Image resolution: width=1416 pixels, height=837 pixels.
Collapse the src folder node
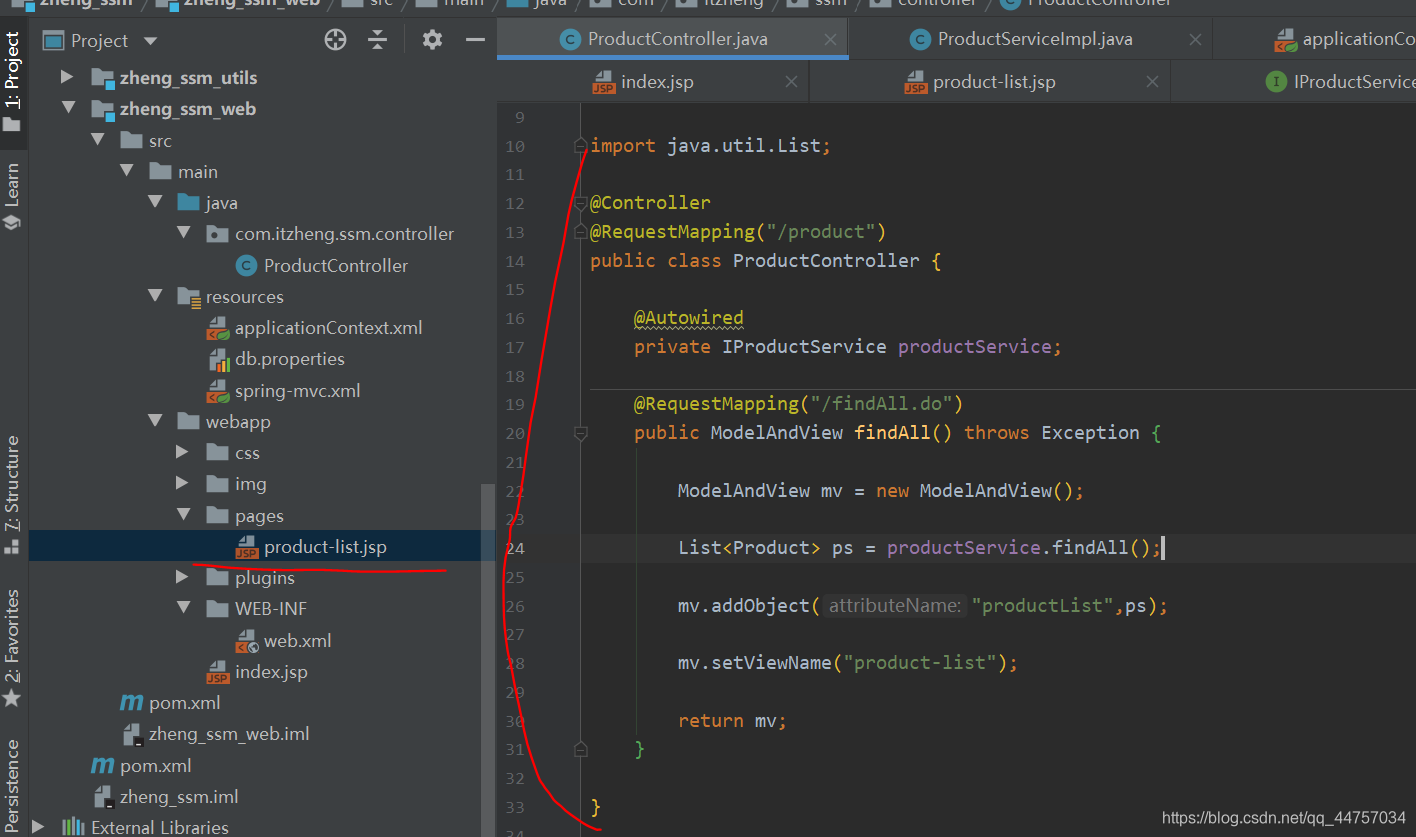pyautogui.click(x=97, y=140)
